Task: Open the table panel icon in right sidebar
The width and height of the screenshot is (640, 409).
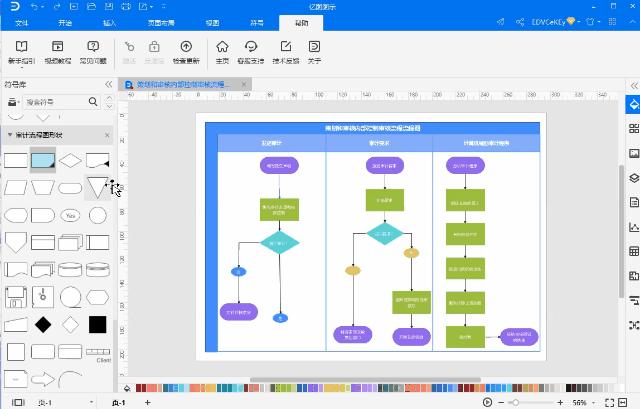Action: pyautogui.click(x=633, y=251)
